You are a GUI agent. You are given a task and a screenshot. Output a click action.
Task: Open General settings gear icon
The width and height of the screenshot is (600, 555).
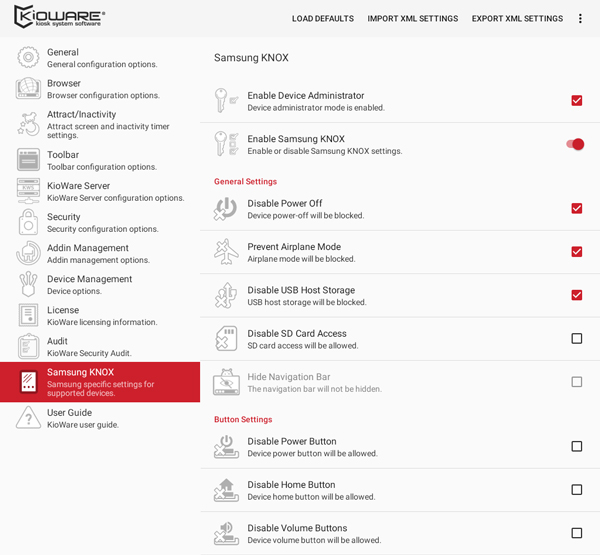(x=28, y=57)
